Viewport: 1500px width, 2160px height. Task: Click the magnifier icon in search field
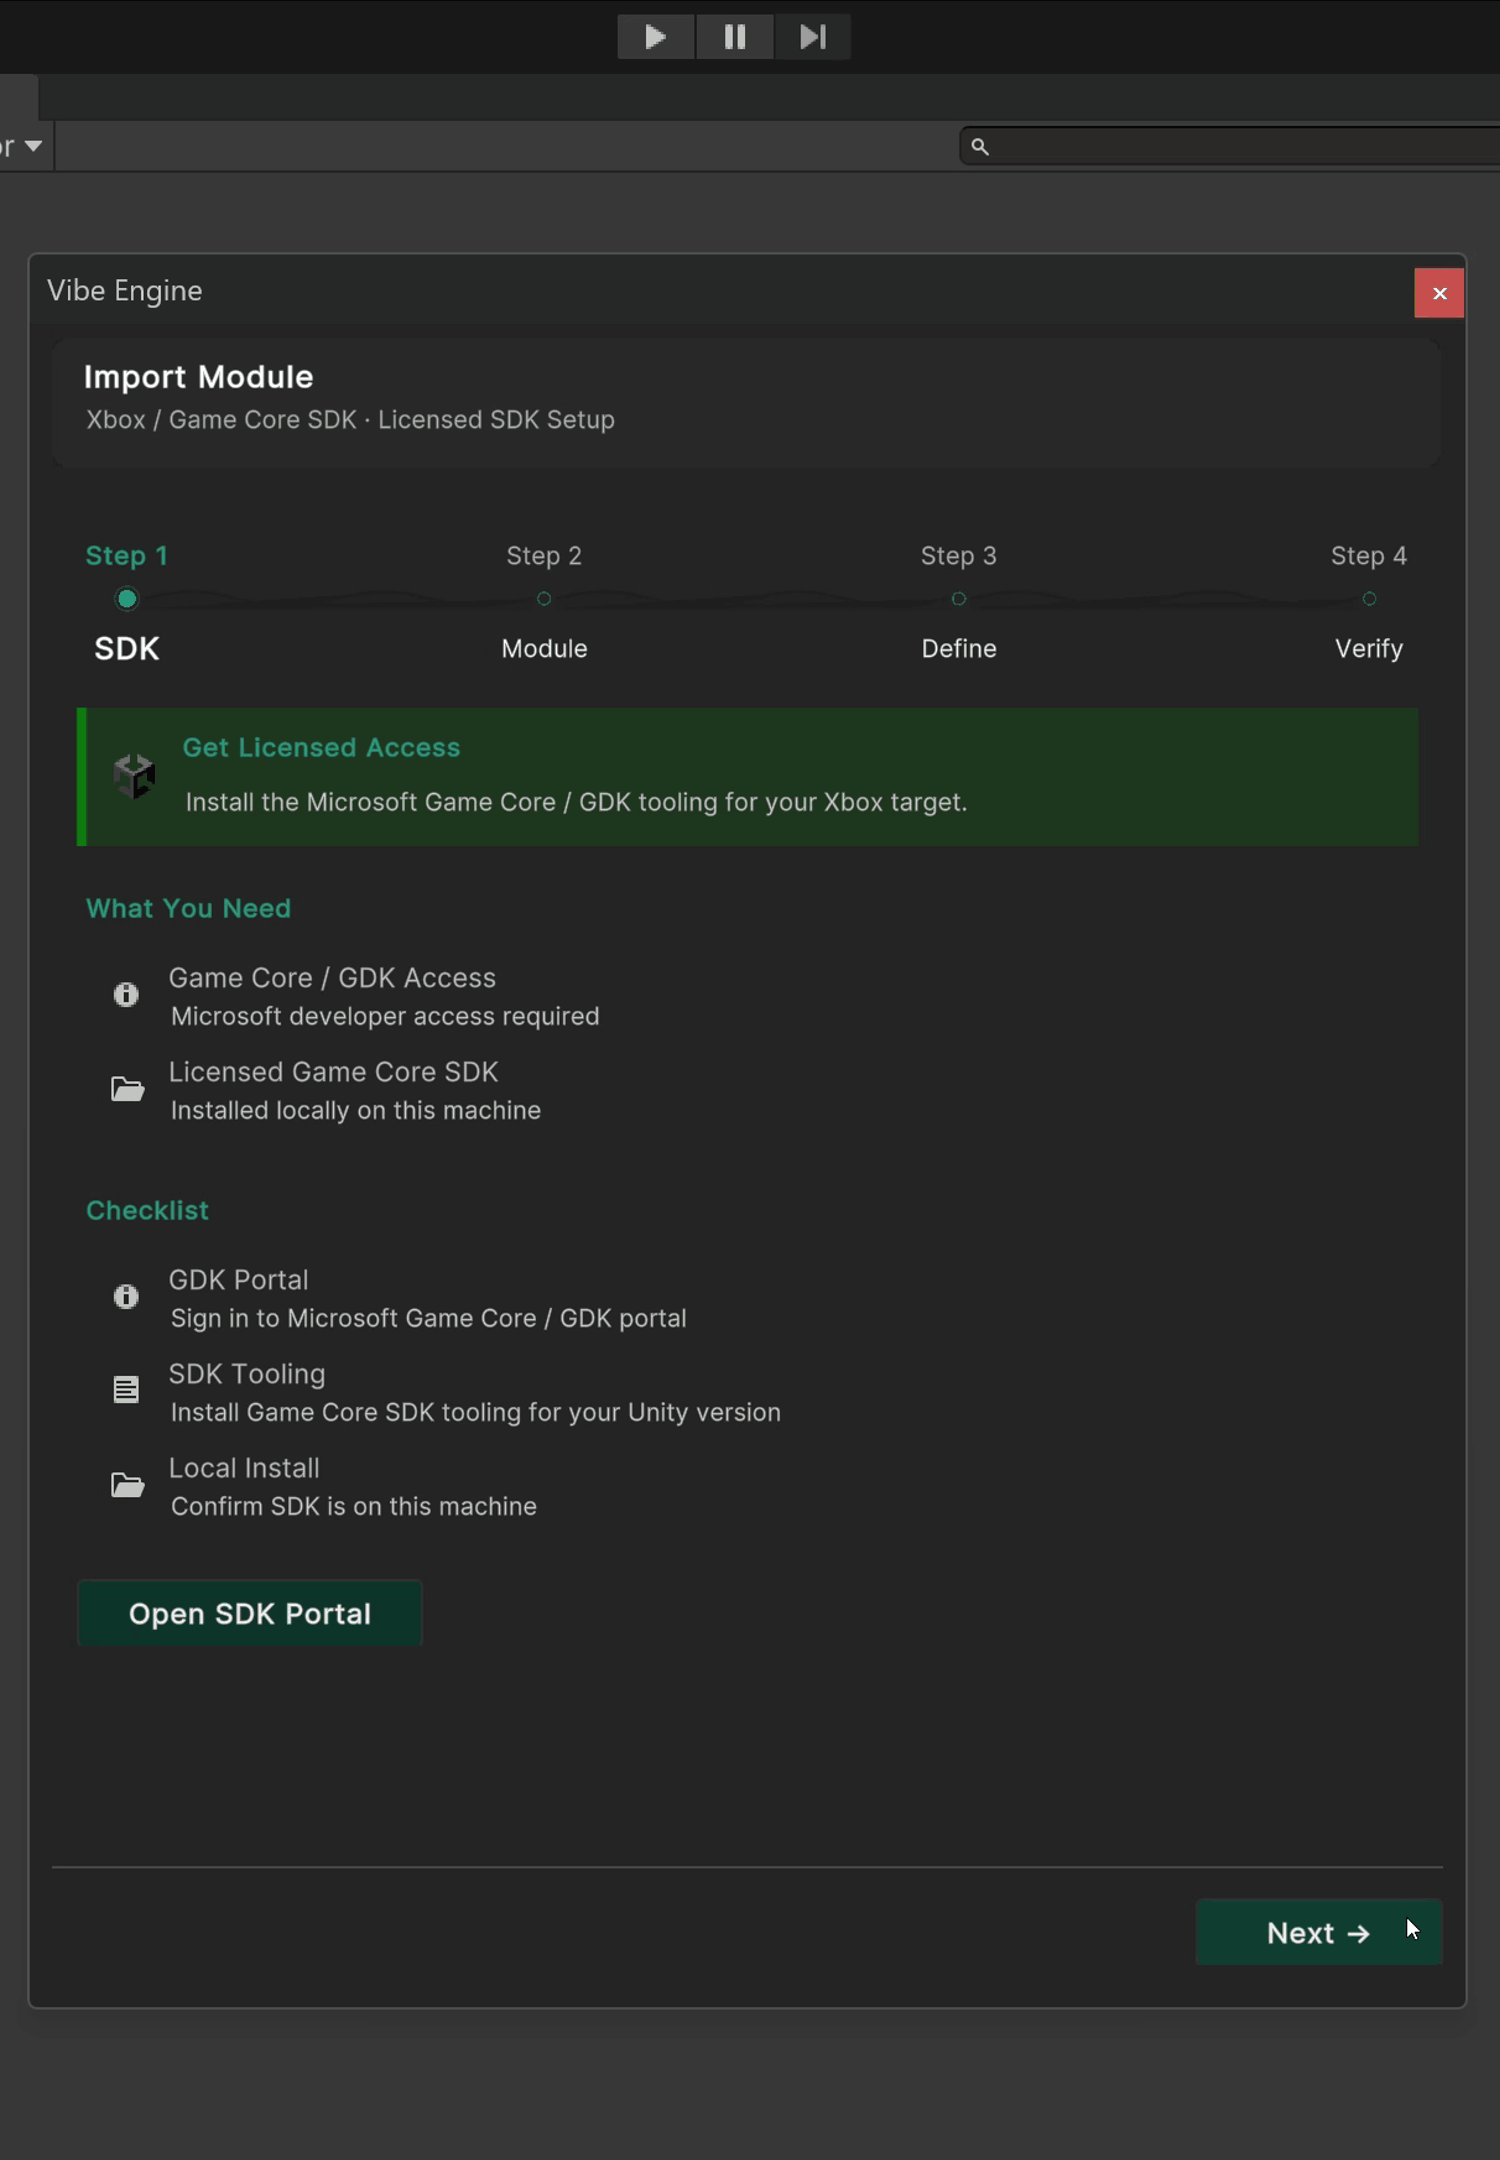(x=980, y=147)
